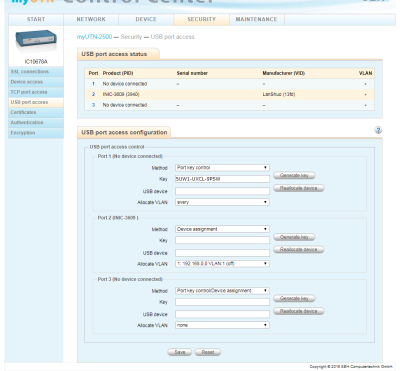Reallocate device for Port 2

[299, 249]
